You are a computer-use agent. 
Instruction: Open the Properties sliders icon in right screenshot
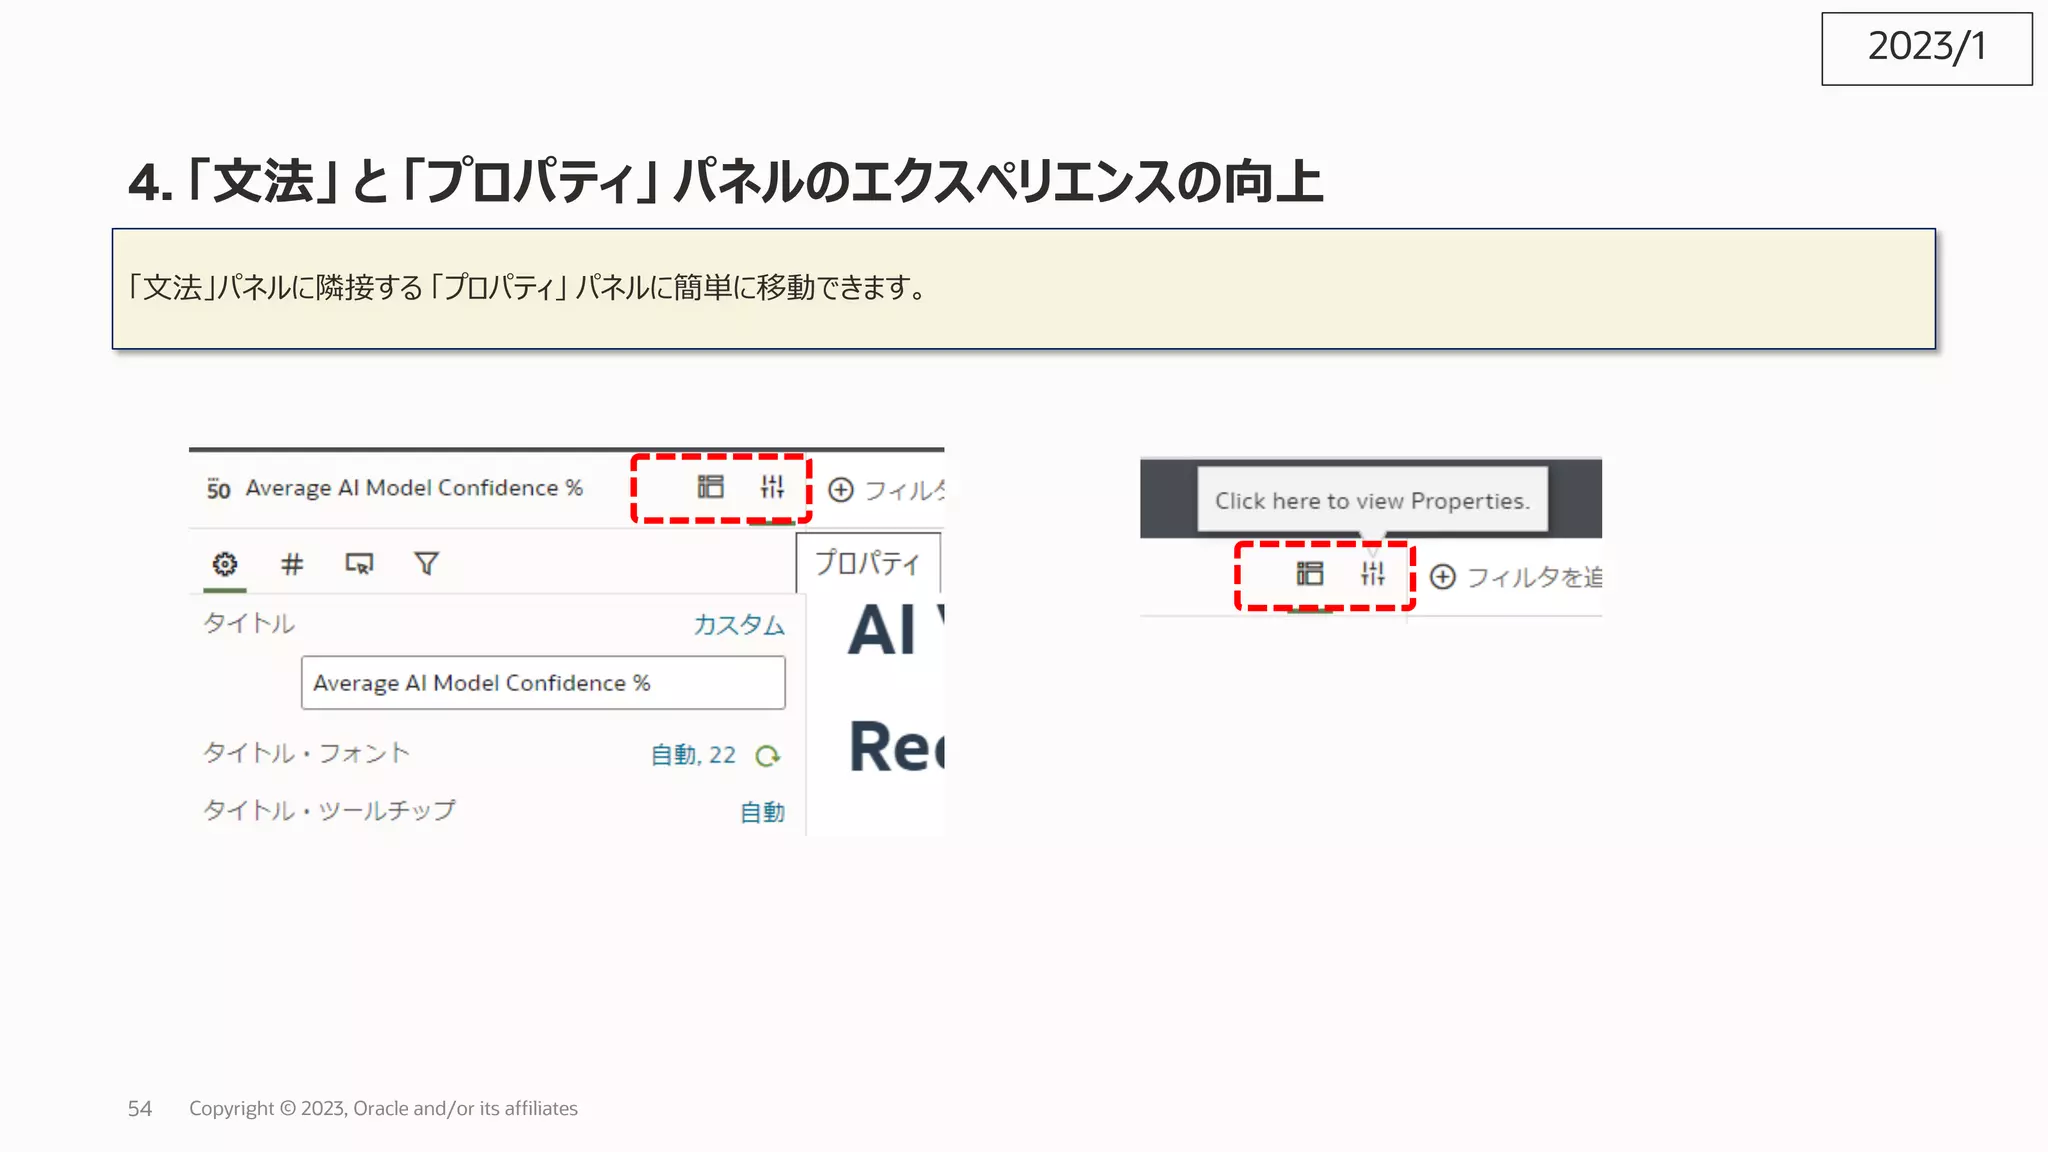pos(1373,573)
